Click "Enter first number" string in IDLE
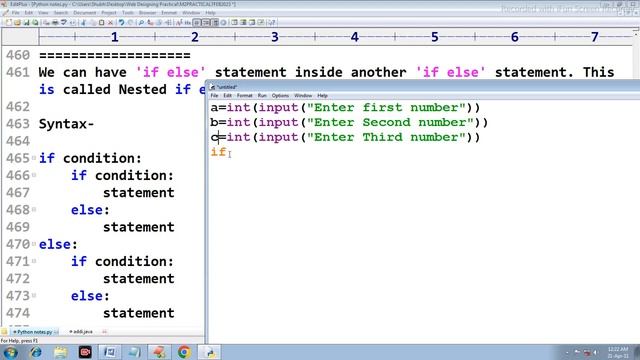This screenshot has height=360, width=640. point(386,107)
